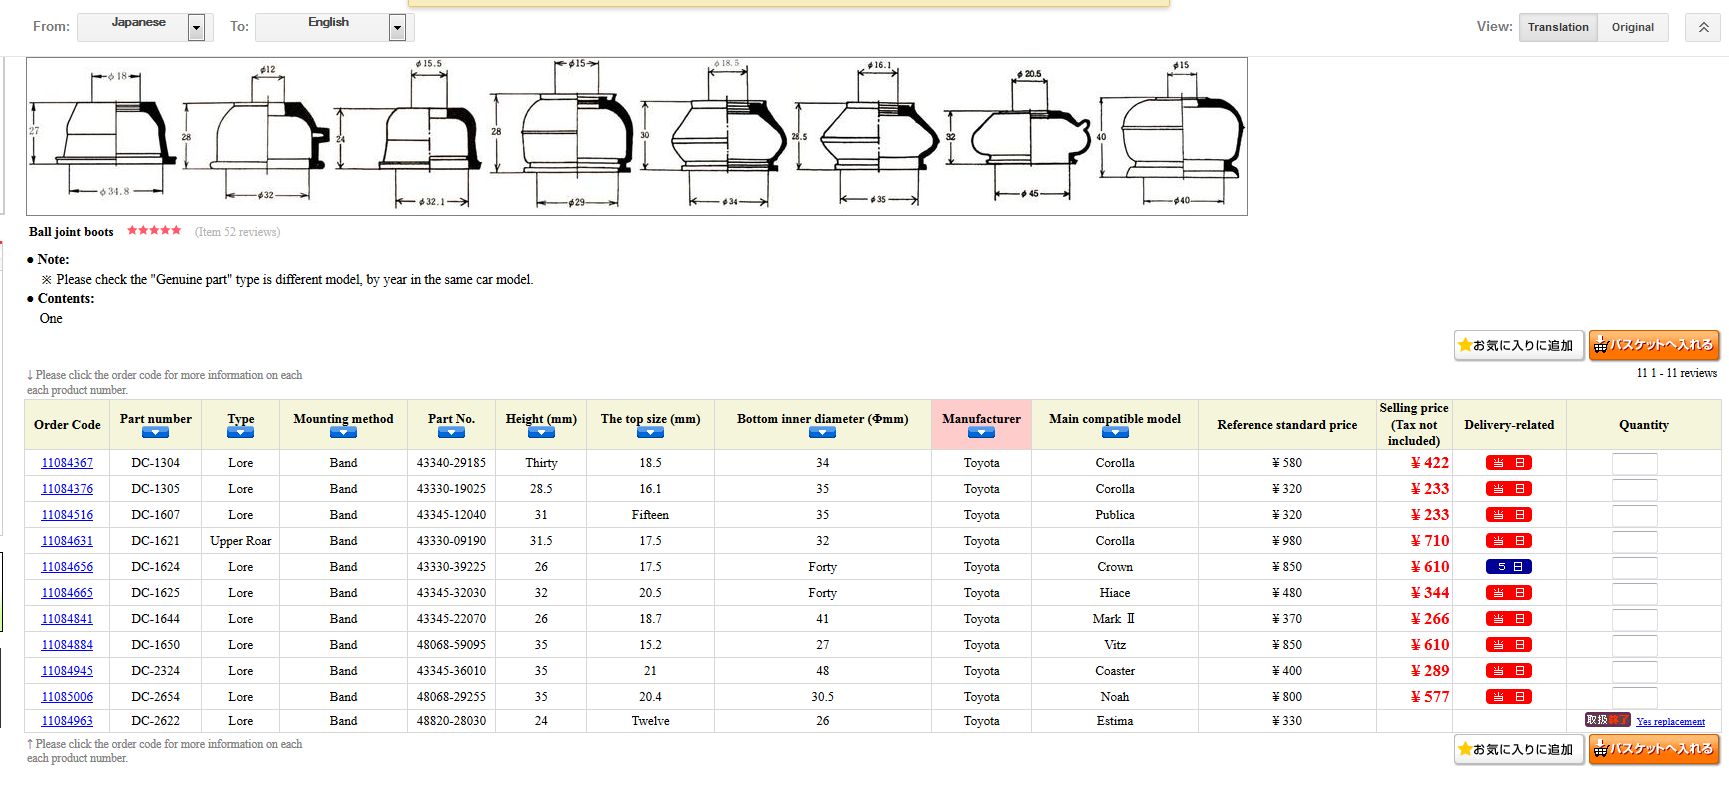Collapse the translation toolbar with double-chevron icon
The width and height of the screenshot is (1729, 792).
point(1702,27)
